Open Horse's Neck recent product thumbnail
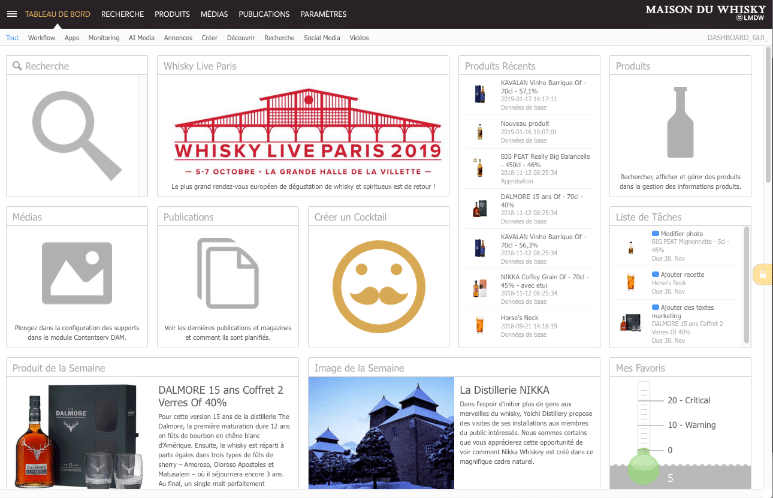773x498 pixels. coord(480,325)
